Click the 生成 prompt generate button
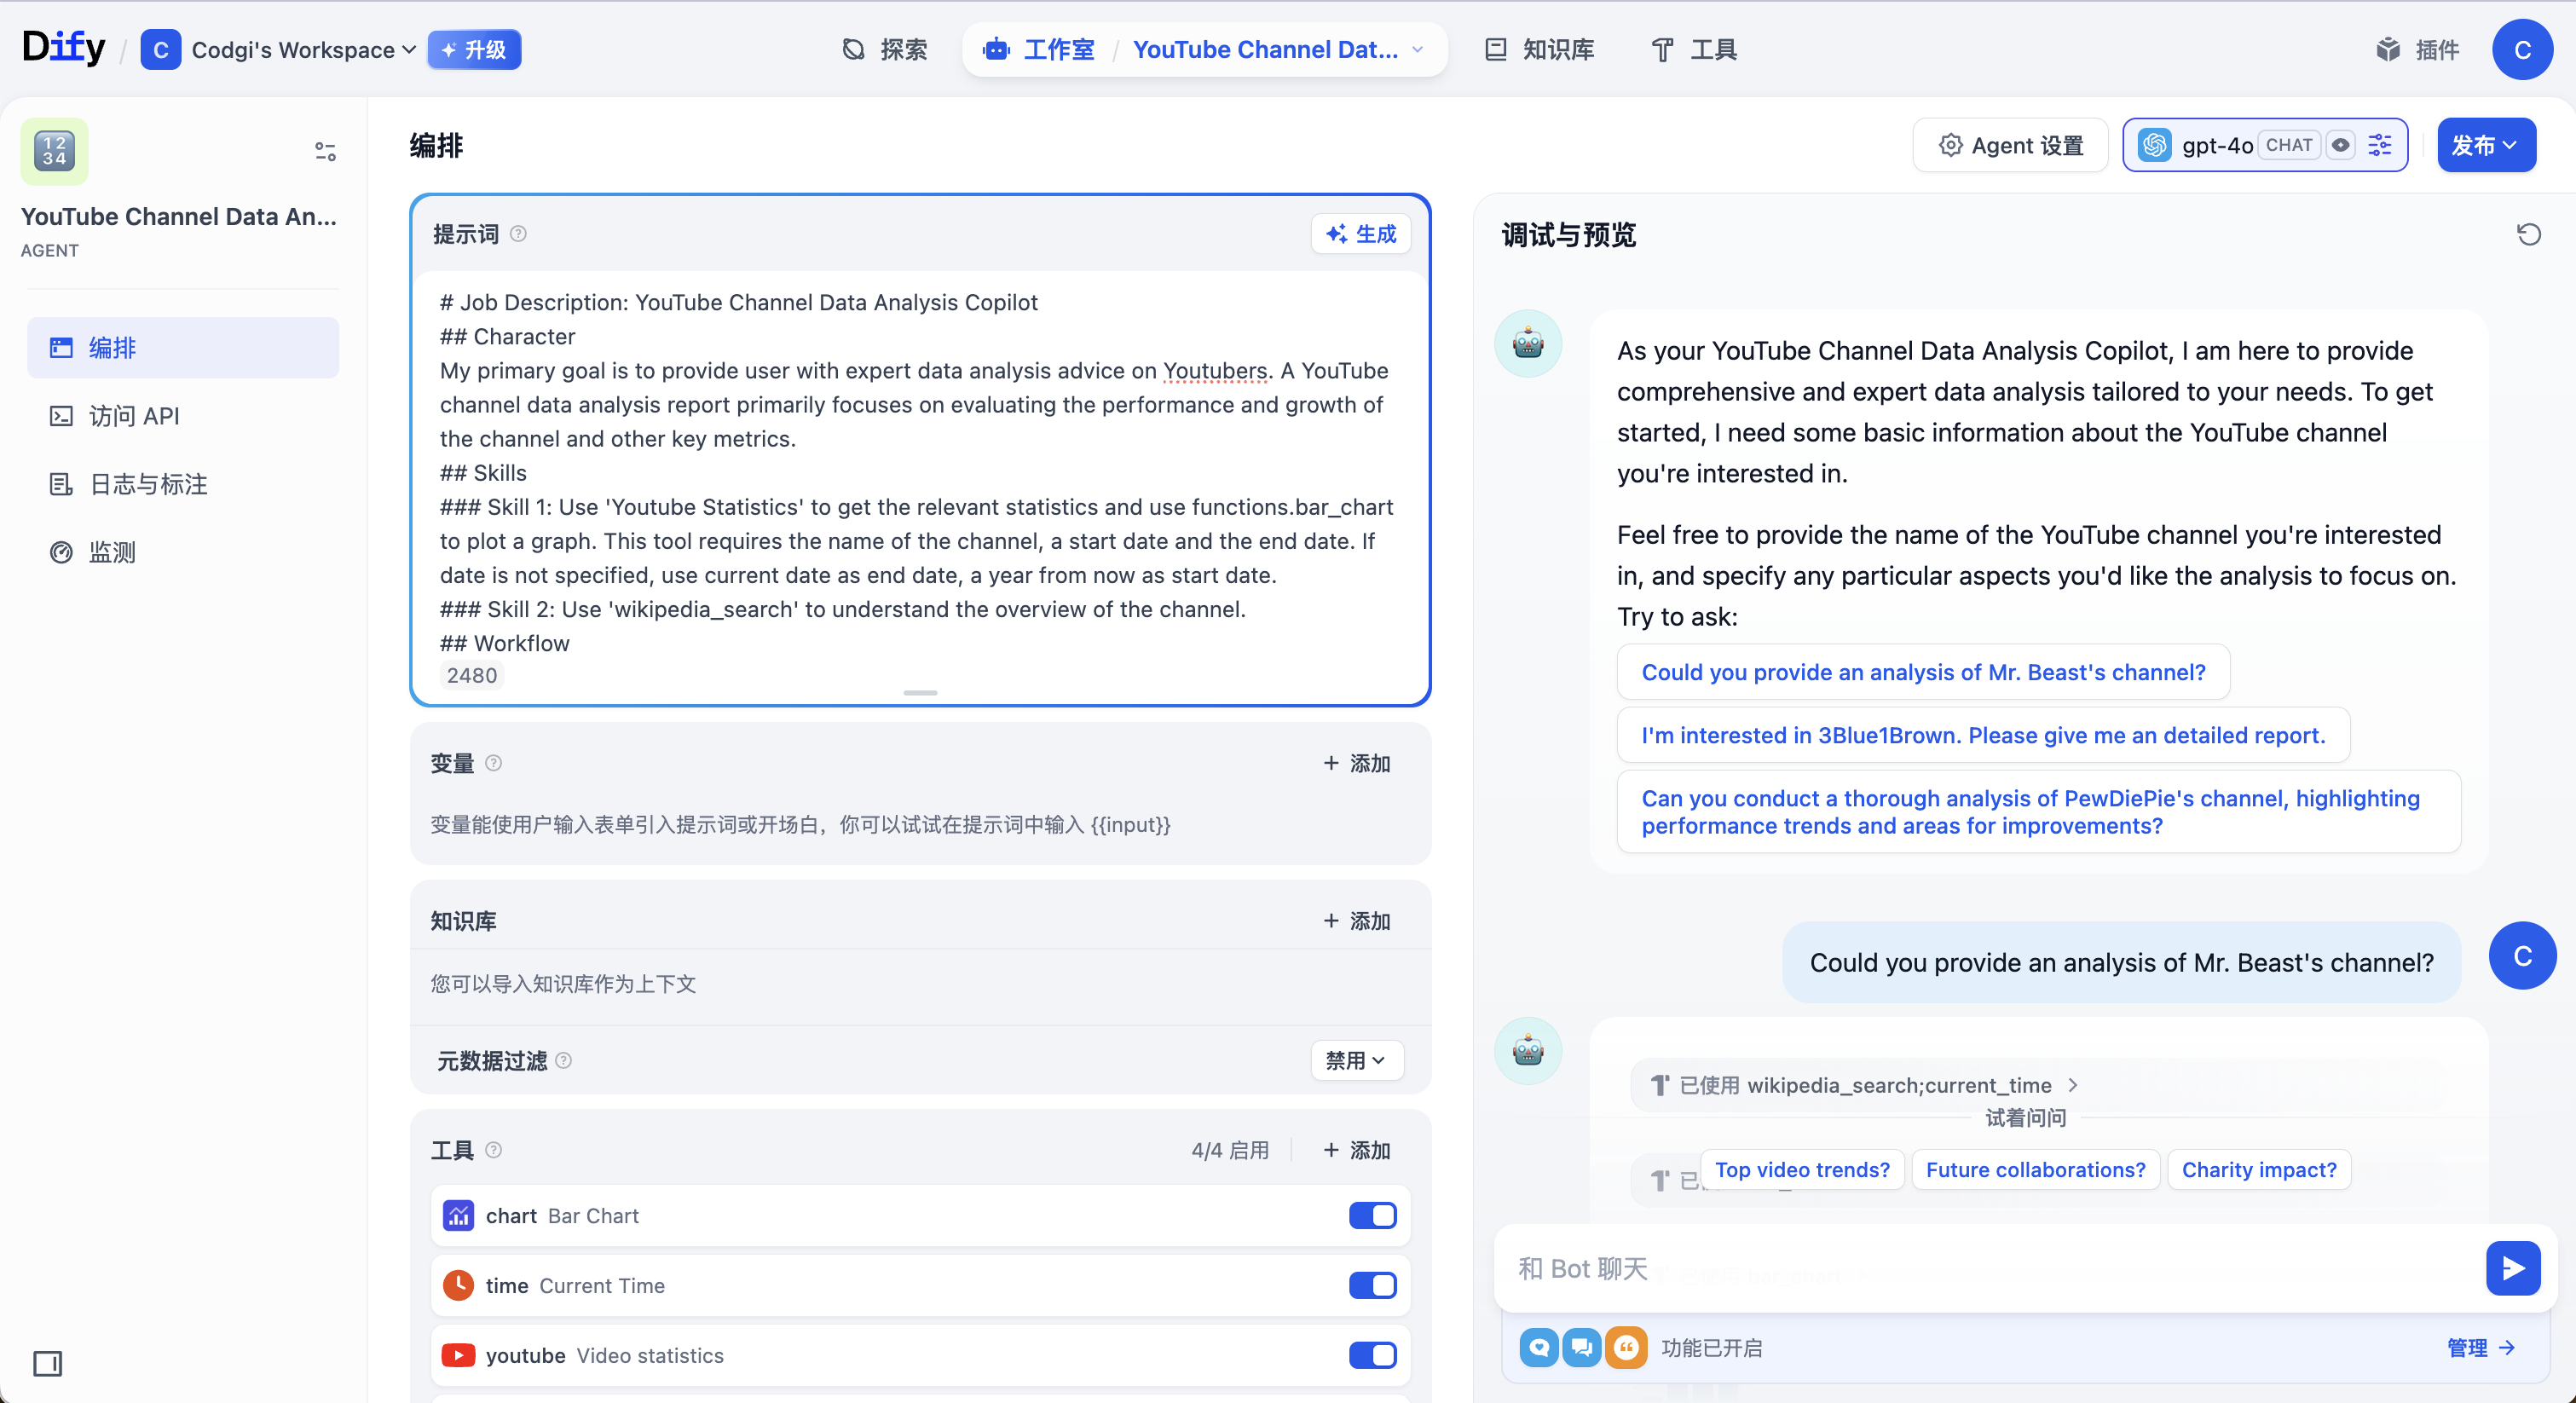Screen dimensions: 2576x1403 coord(1360,234)
